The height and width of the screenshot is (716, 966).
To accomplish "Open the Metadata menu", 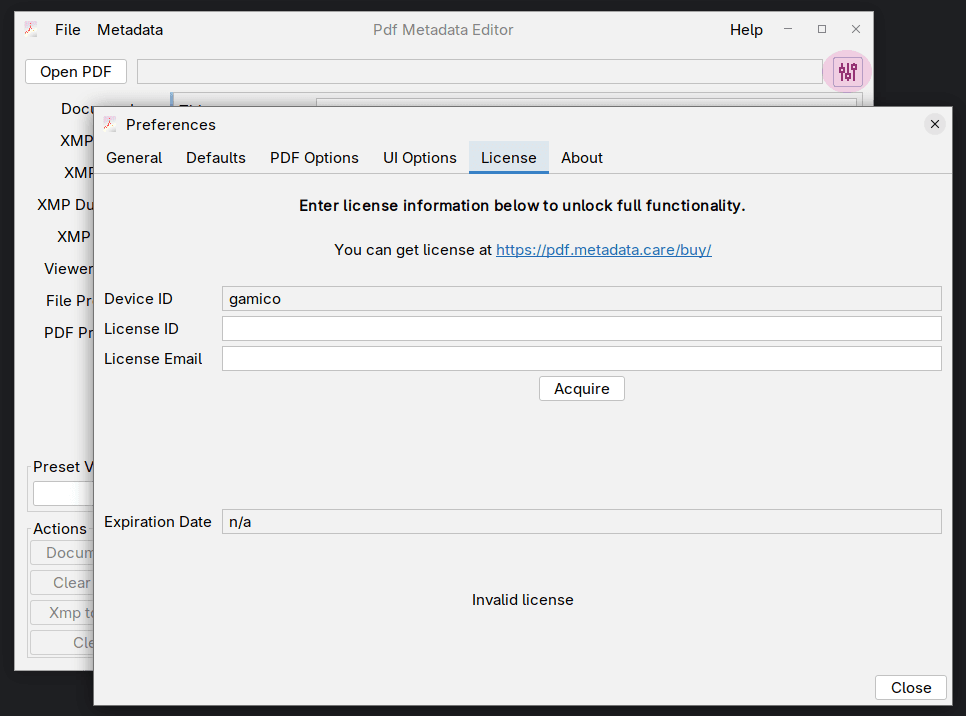I will click(x=129, y=29).
